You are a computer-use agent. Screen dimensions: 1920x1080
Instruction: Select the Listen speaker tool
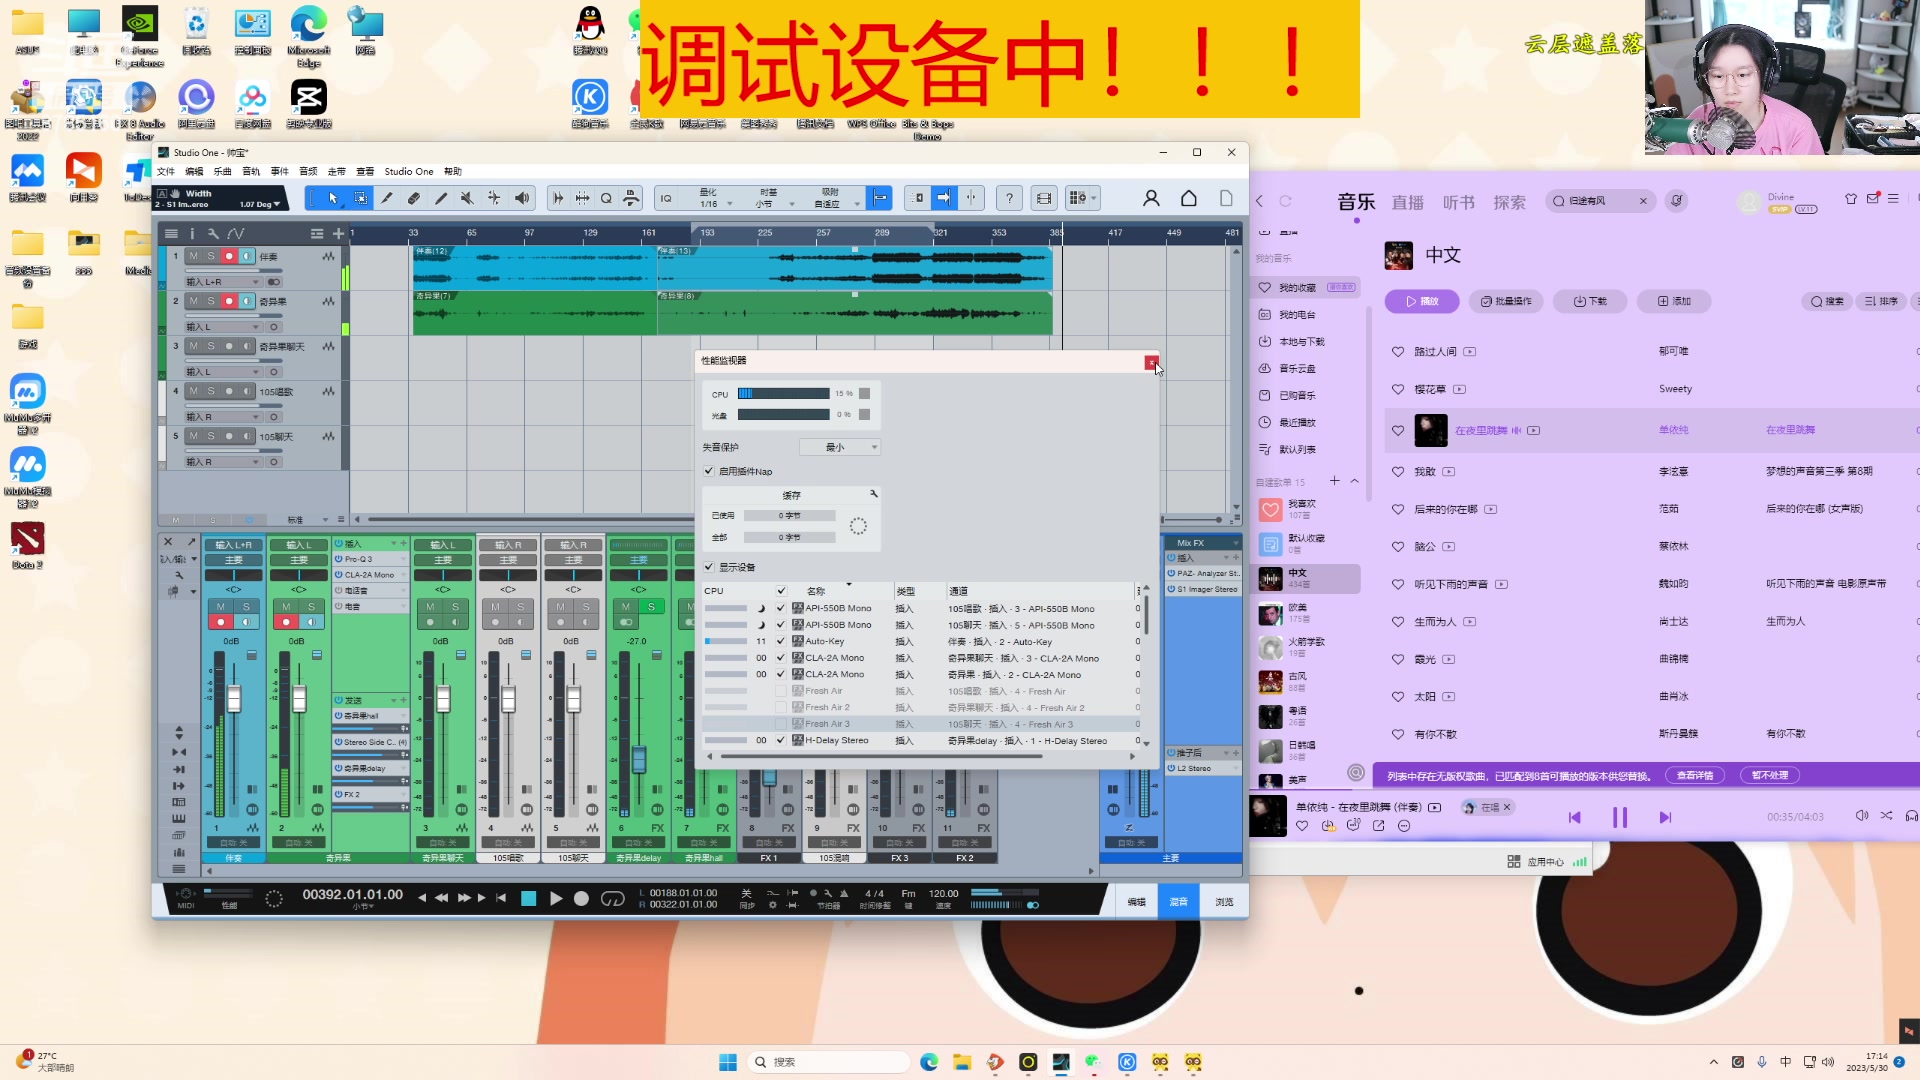(521, 198)
